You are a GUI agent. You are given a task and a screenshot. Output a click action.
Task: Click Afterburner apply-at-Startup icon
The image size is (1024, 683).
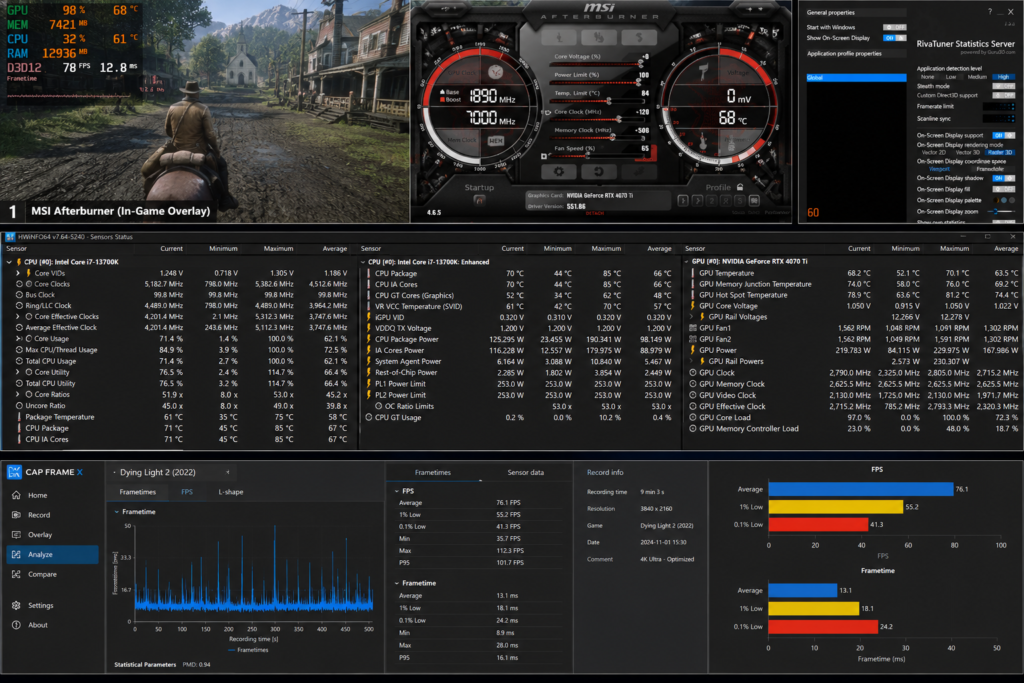tap(479, 200)
